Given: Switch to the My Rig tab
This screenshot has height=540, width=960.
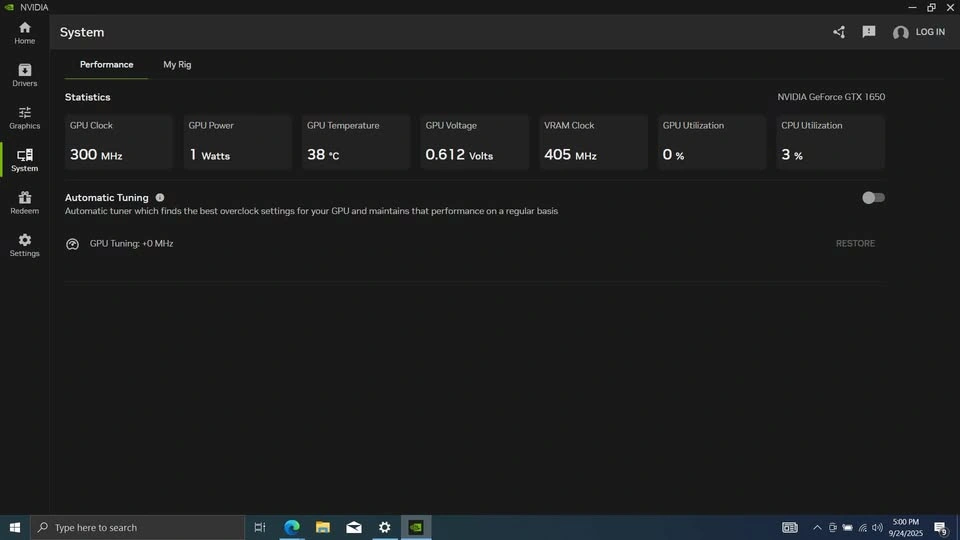Looking at the screenshot, I should point(177,65).
